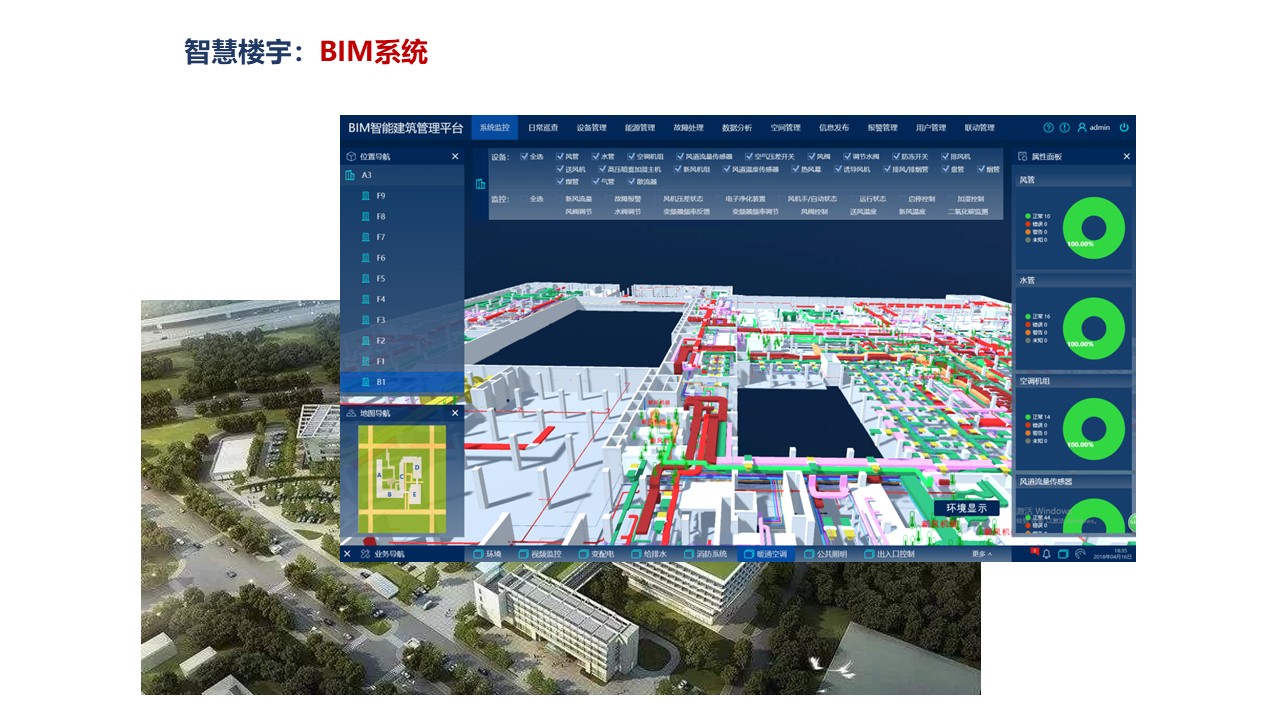Switch to the 系统监控 tab
Image resolution: width=1280 pixels, height=720 pixels.
click(494, 128)
